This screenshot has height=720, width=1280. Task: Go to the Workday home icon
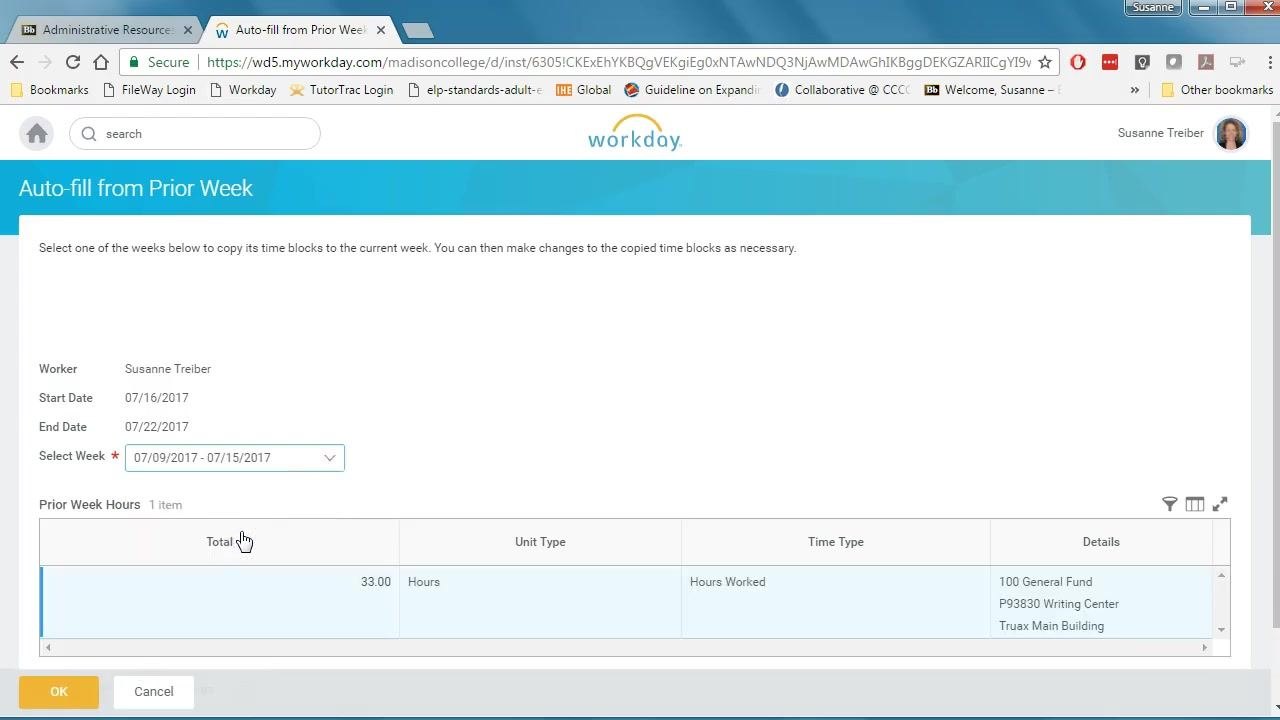(37, 134)
